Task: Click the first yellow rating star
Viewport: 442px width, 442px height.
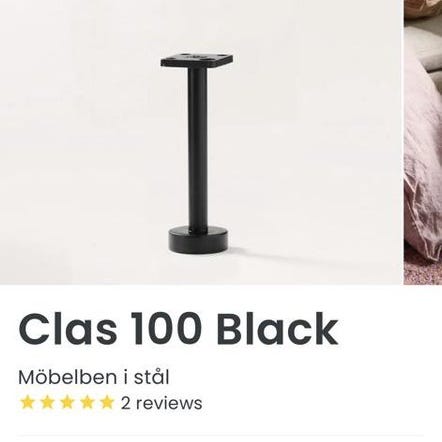Action: 27,402
